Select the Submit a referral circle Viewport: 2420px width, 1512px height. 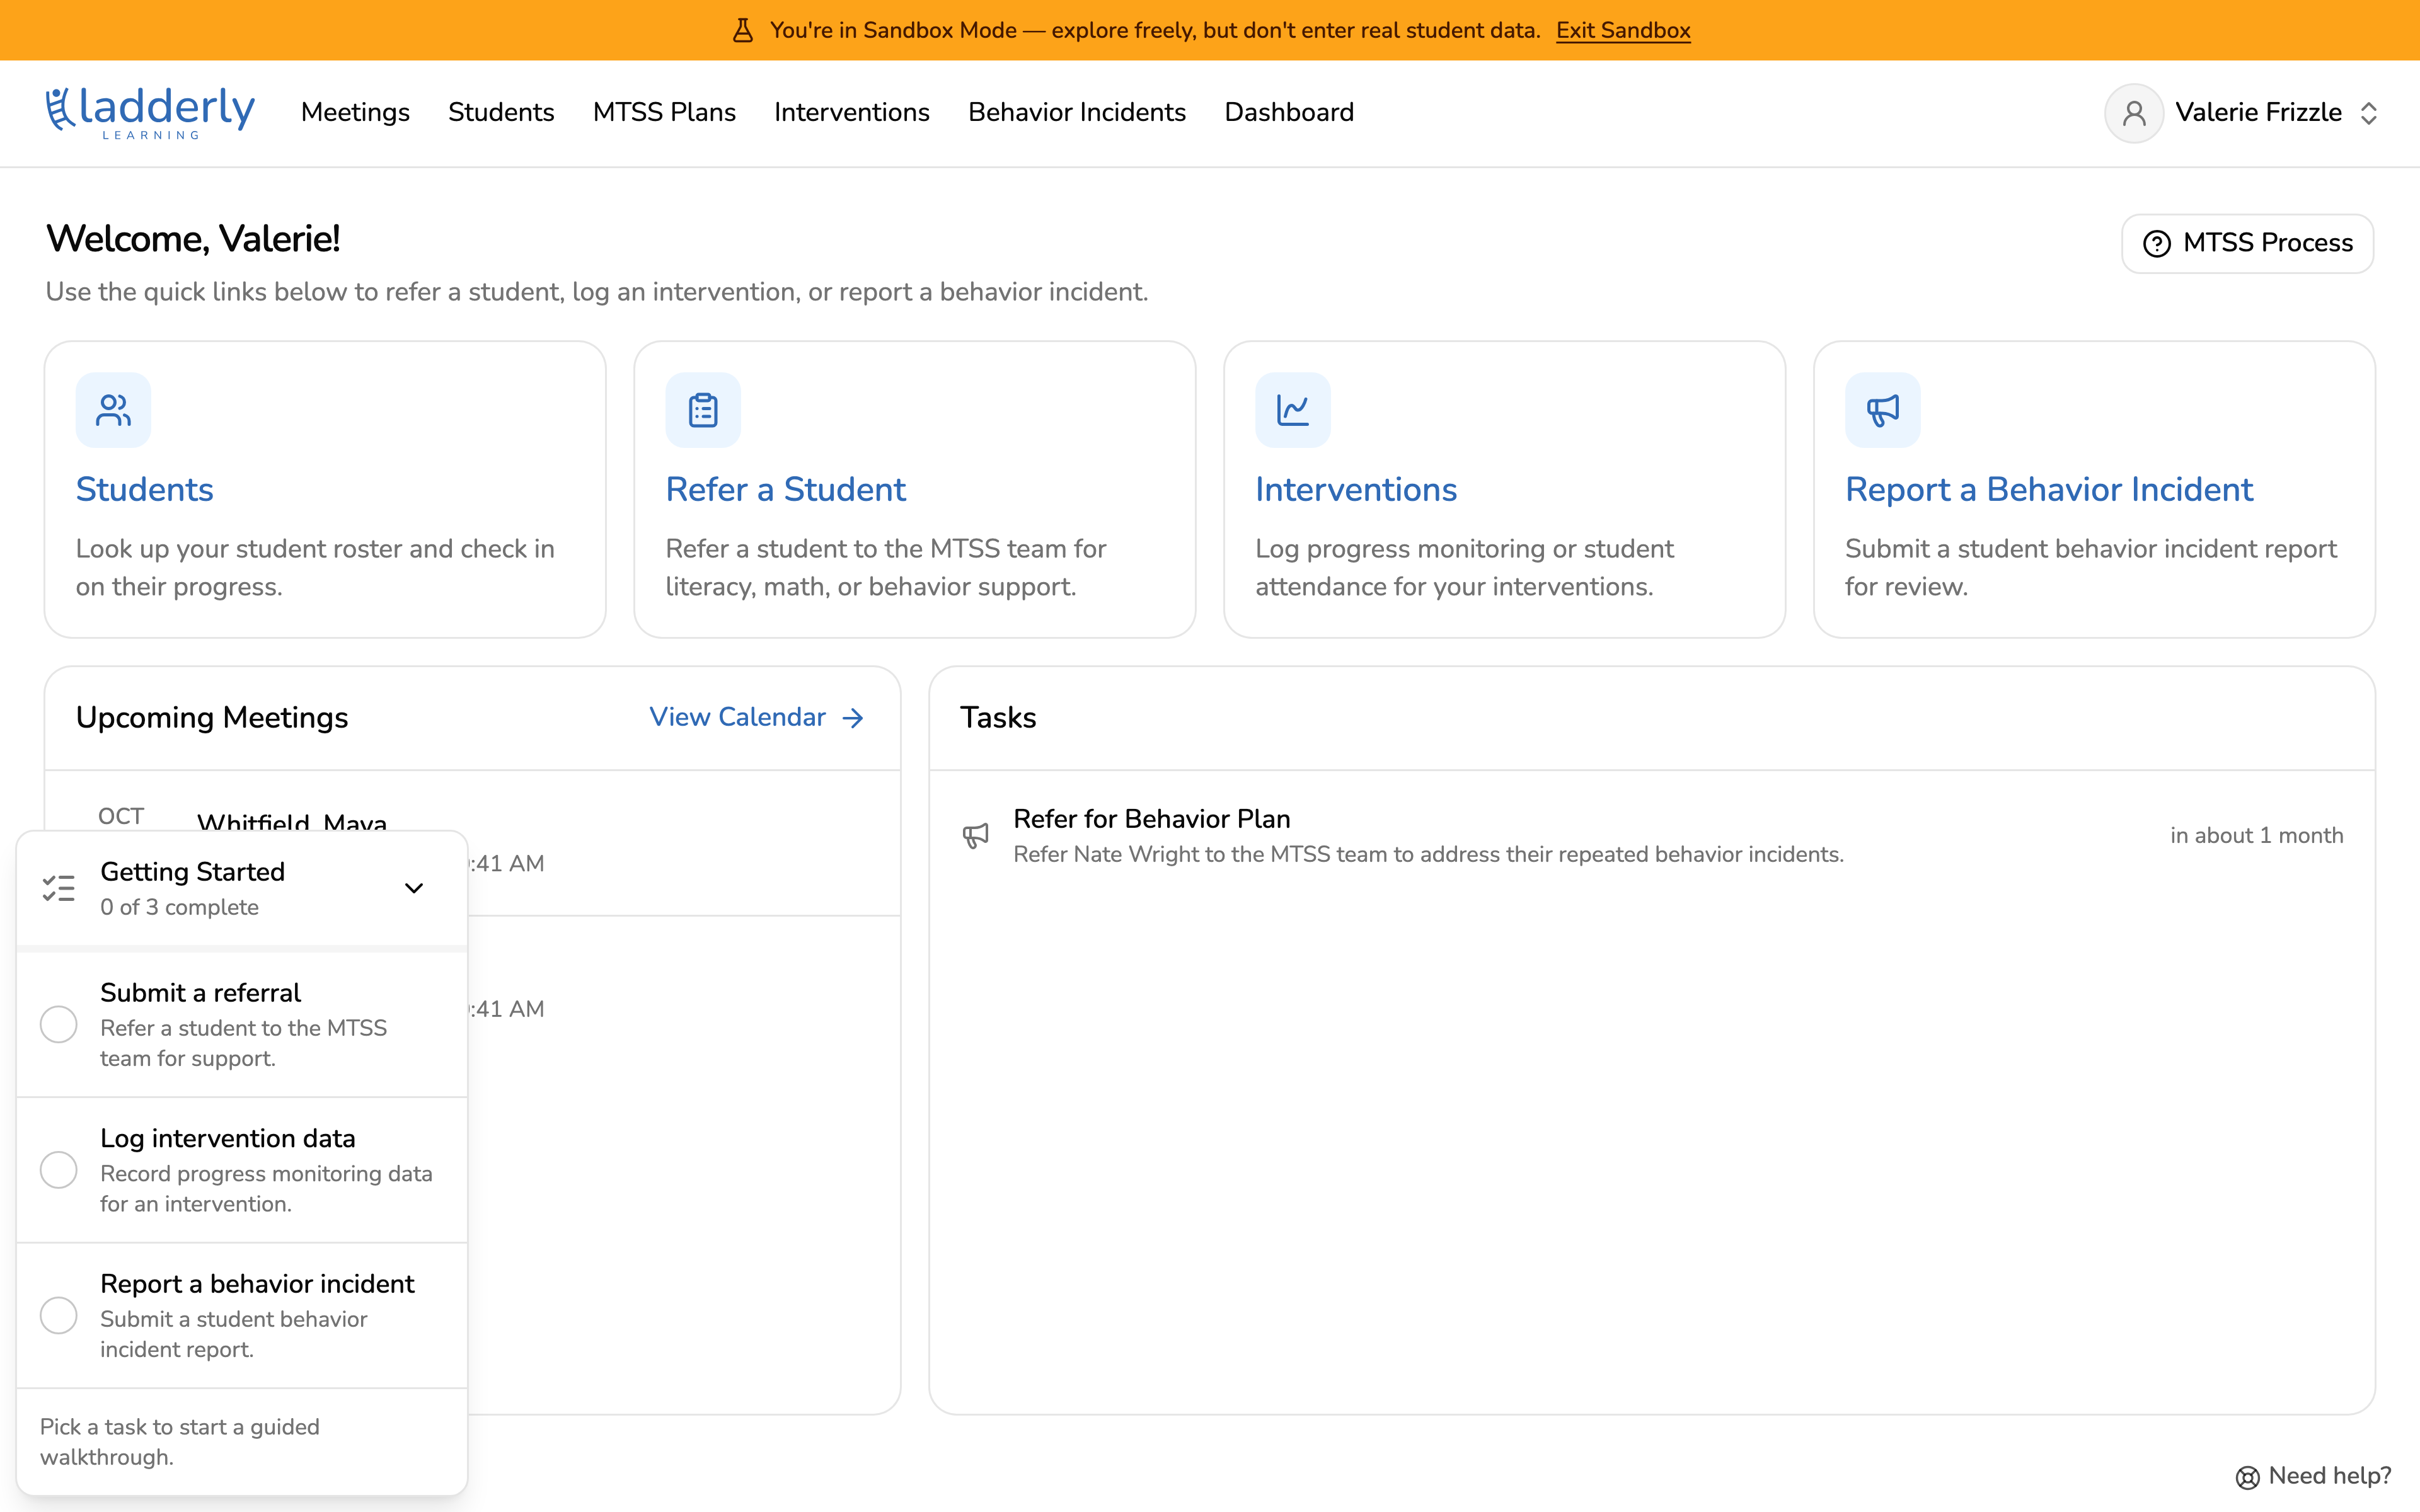(59, 1024)
